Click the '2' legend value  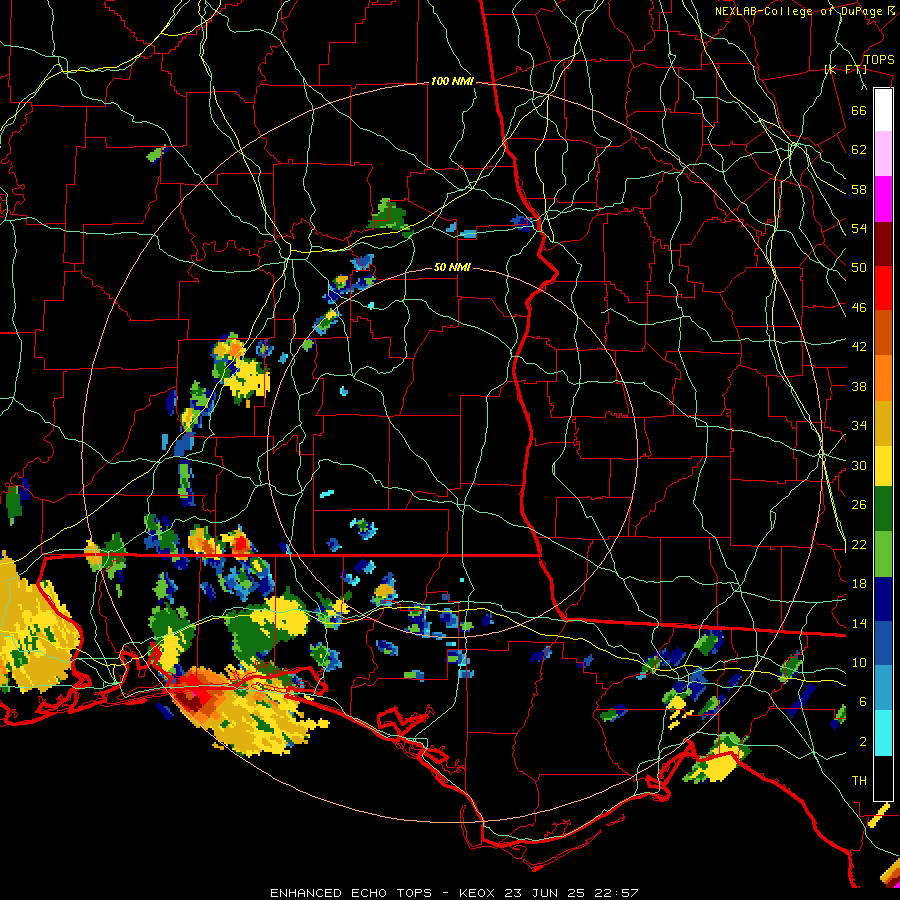click(x=863, y=742)
